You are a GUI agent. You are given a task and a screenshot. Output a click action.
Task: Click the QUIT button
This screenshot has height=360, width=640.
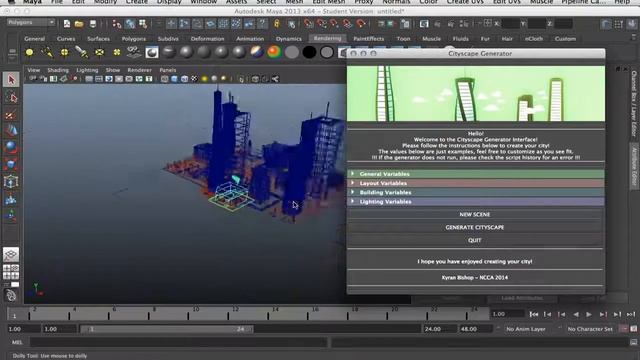(x=475, y=240)
